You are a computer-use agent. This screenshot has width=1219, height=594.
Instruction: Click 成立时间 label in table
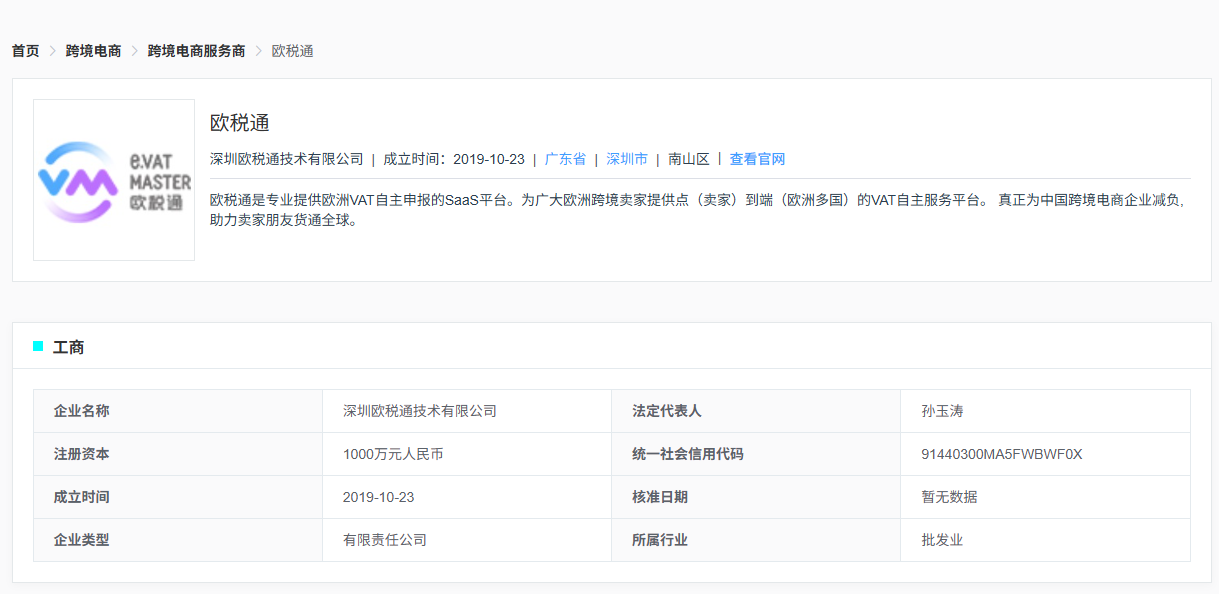(81, 497)
